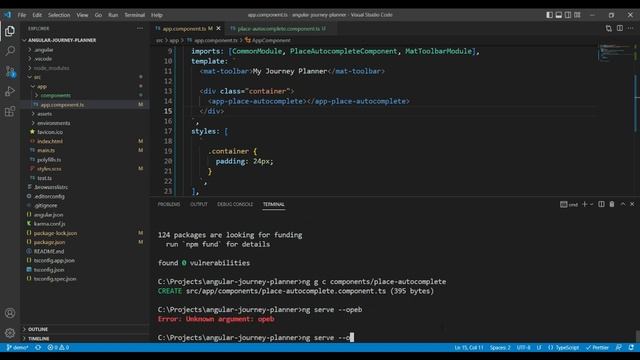The width and height of the screenshot is (640, 360).
Task: Open errors and warnings count in status bar
Action: 58,348
